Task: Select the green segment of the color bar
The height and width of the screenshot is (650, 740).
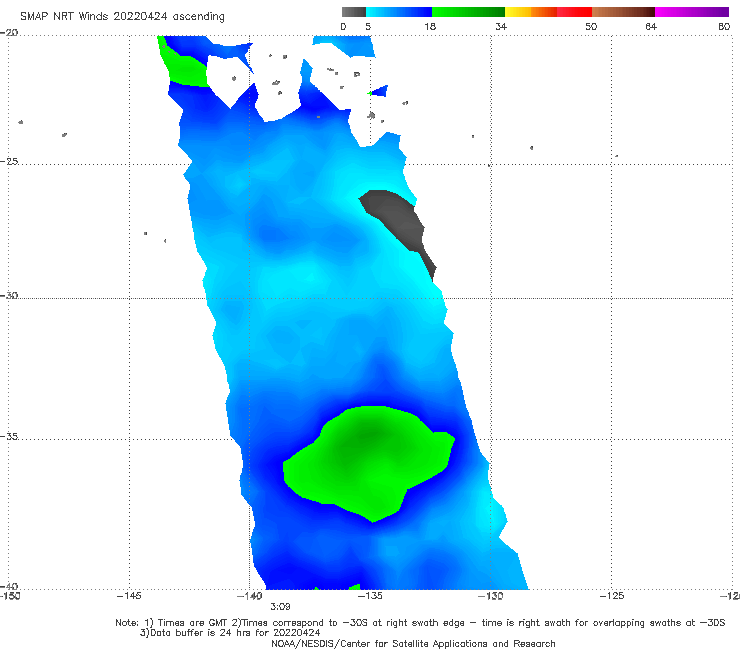Action: click(468, 12)
